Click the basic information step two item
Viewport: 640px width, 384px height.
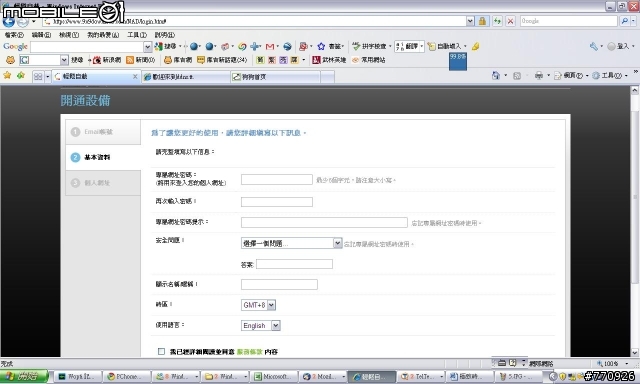103,157
